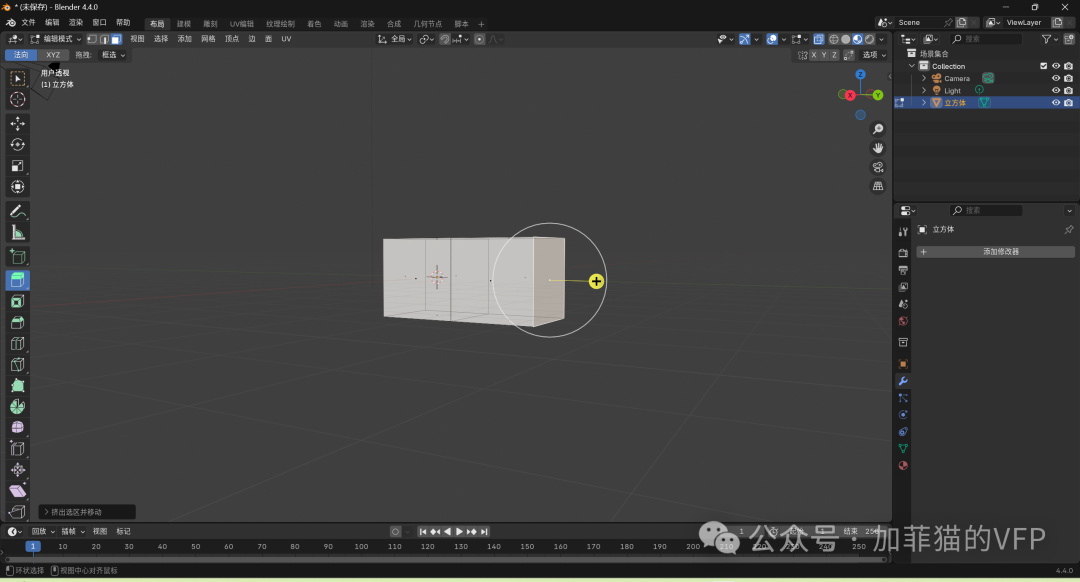The height and width of the screenshot is (582, 1080).
Task: Select the Add Cube tool
Action: (17, 257)
